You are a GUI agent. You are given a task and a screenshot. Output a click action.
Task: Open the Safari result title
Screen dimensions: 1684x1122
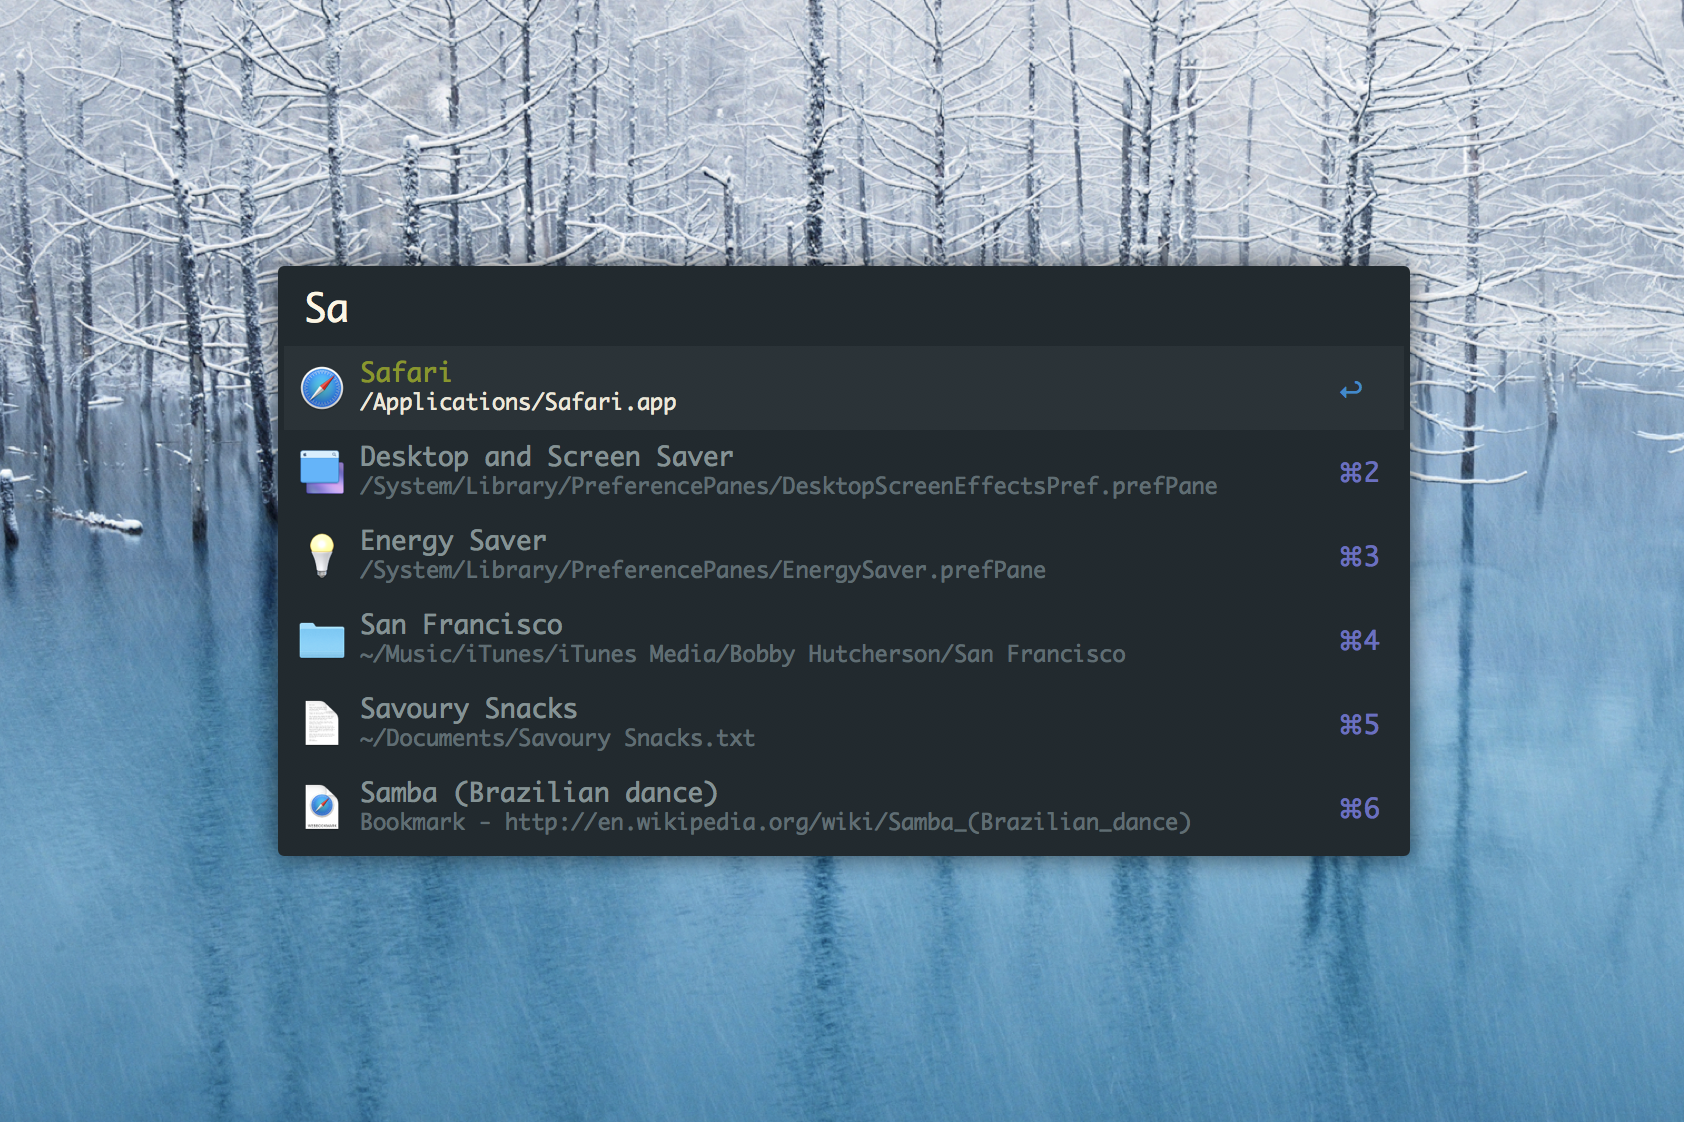pyautogui.click(x=406, y=373)
